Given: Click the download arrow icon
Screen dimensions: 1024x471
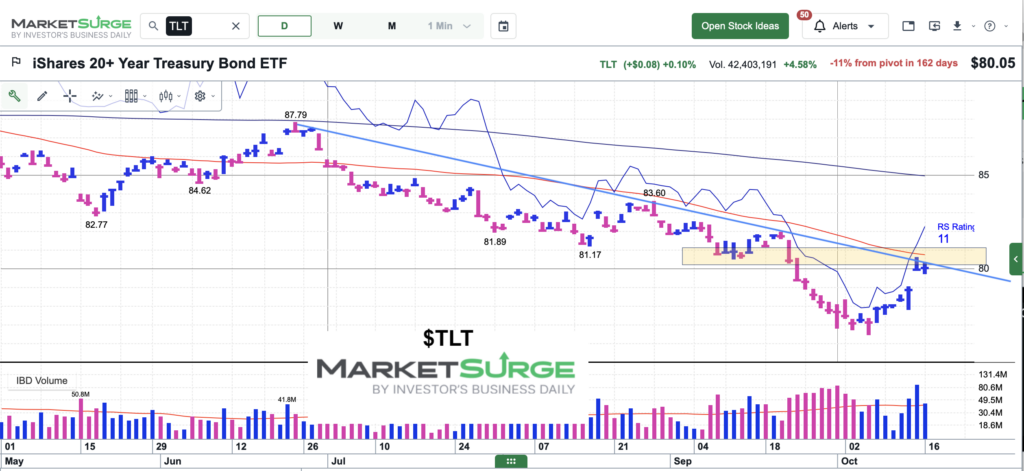Looking at the screenshot, I should [957, 26].
